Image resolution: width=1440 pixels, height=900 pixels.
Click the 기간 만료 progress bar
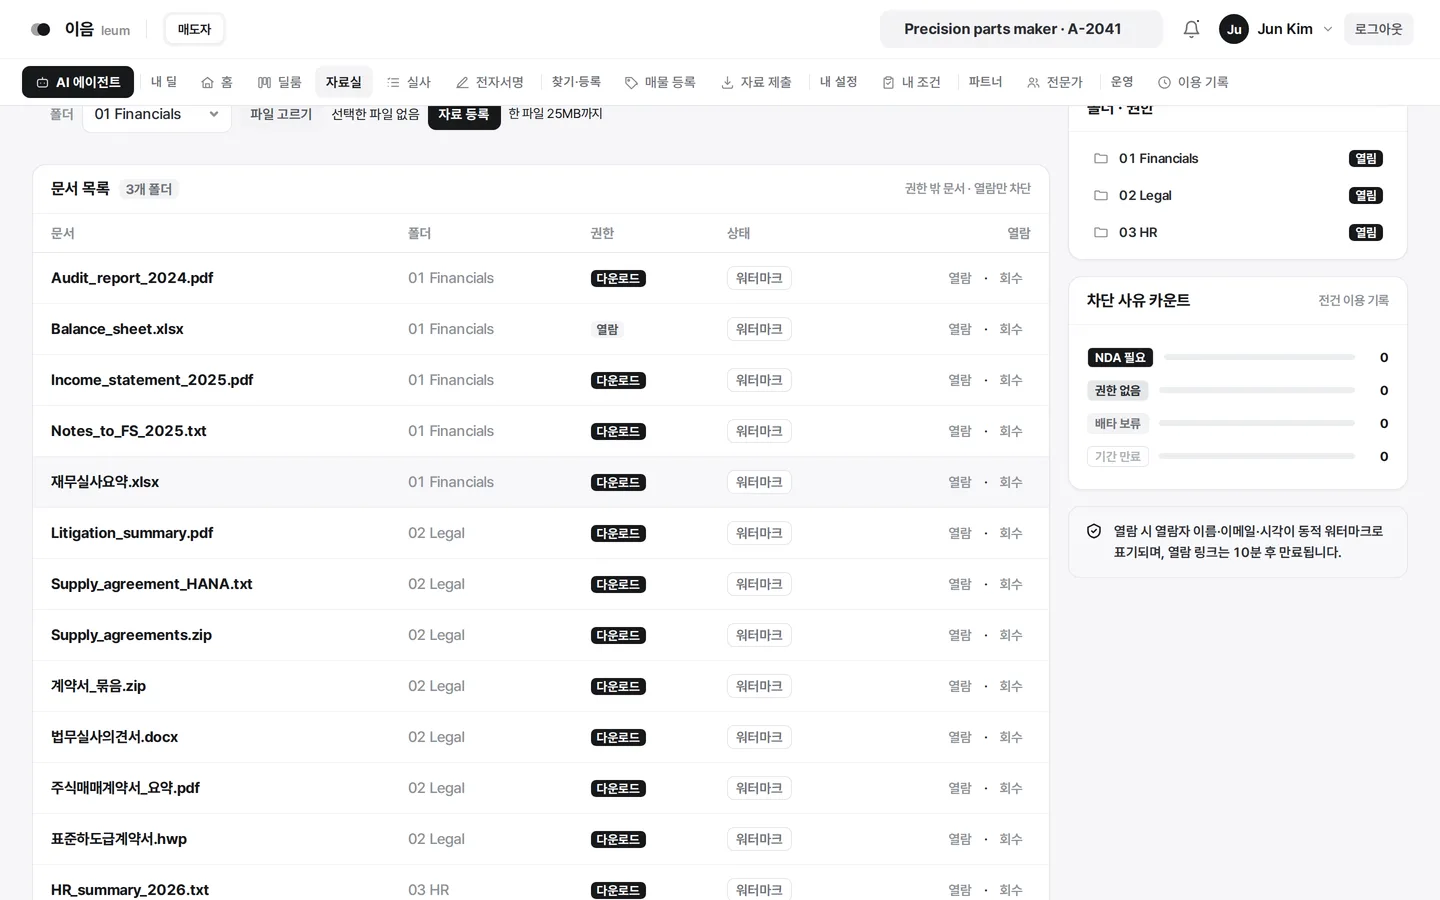click(x=1257, y=456)
